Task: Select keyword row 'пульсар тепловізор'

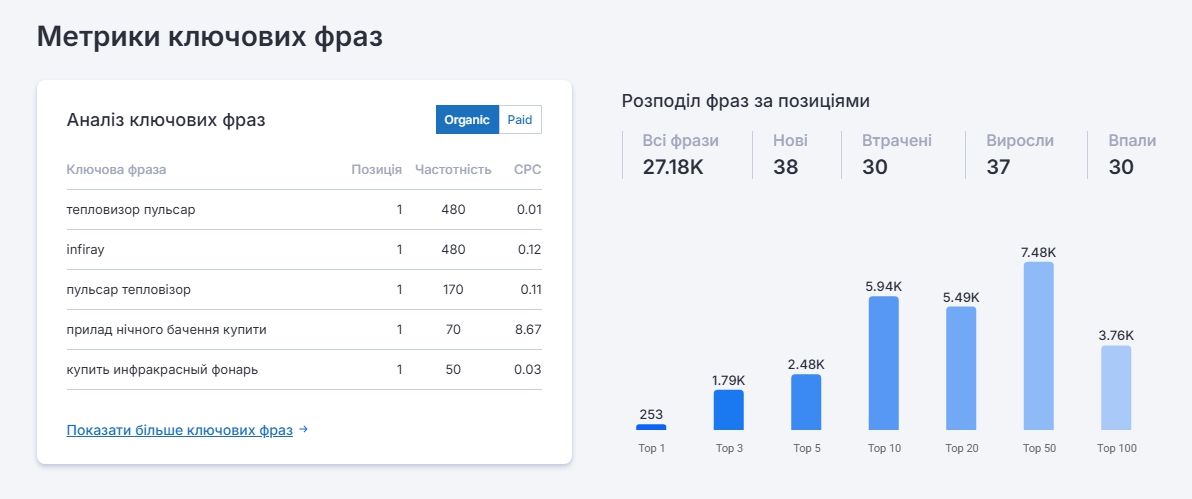Action: 128,290
